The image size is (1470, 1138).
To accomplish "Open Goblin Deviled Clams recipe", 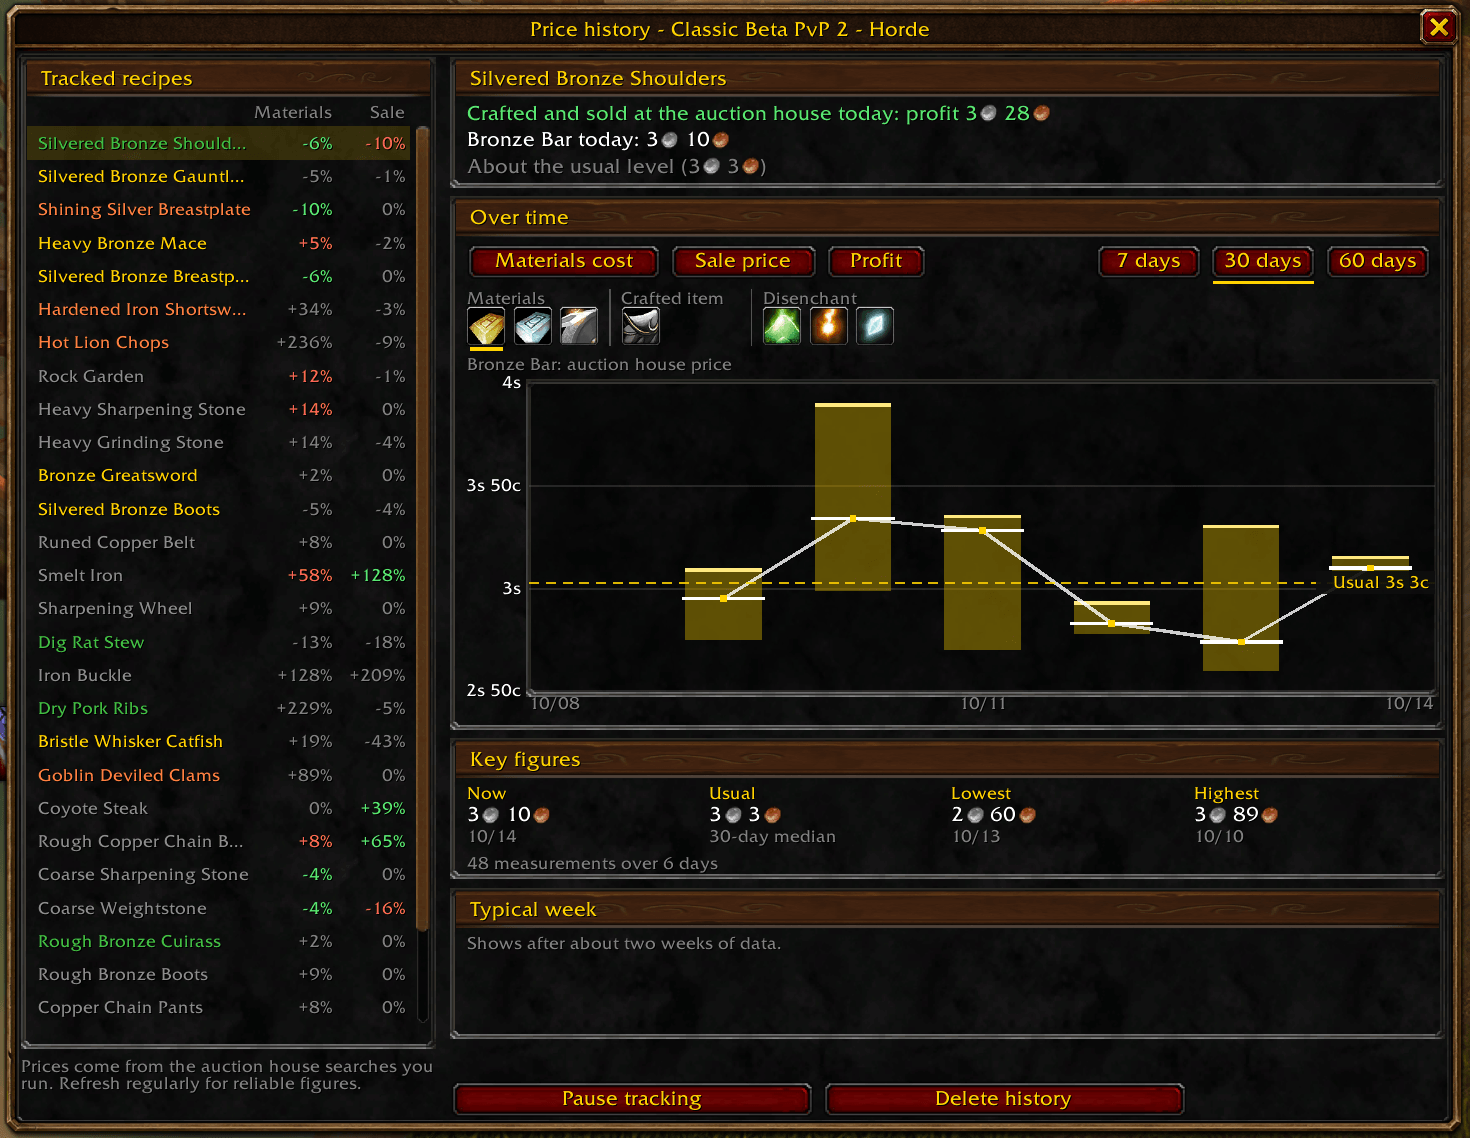I will tap(221, 775).
